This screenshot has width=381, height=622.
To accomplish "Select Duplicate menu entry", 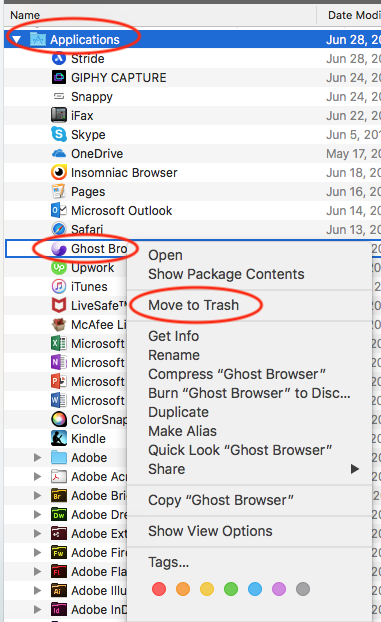I will point(178,412).
